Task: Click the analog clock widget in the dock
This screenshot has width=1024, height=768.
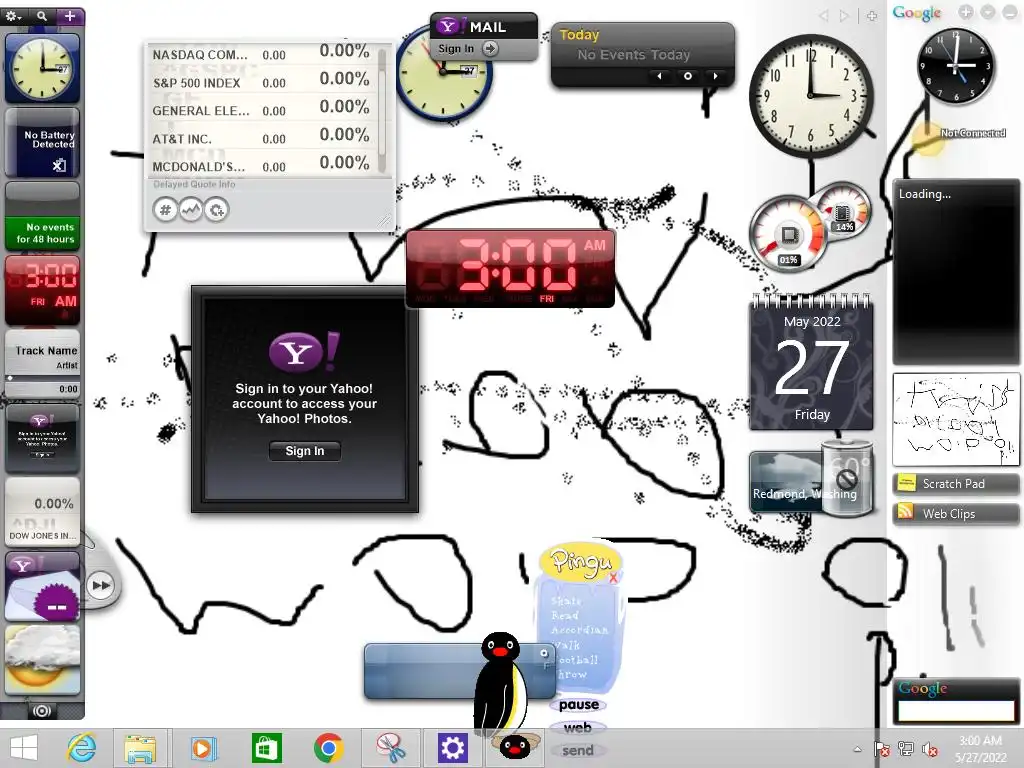Action: [42, 68]
